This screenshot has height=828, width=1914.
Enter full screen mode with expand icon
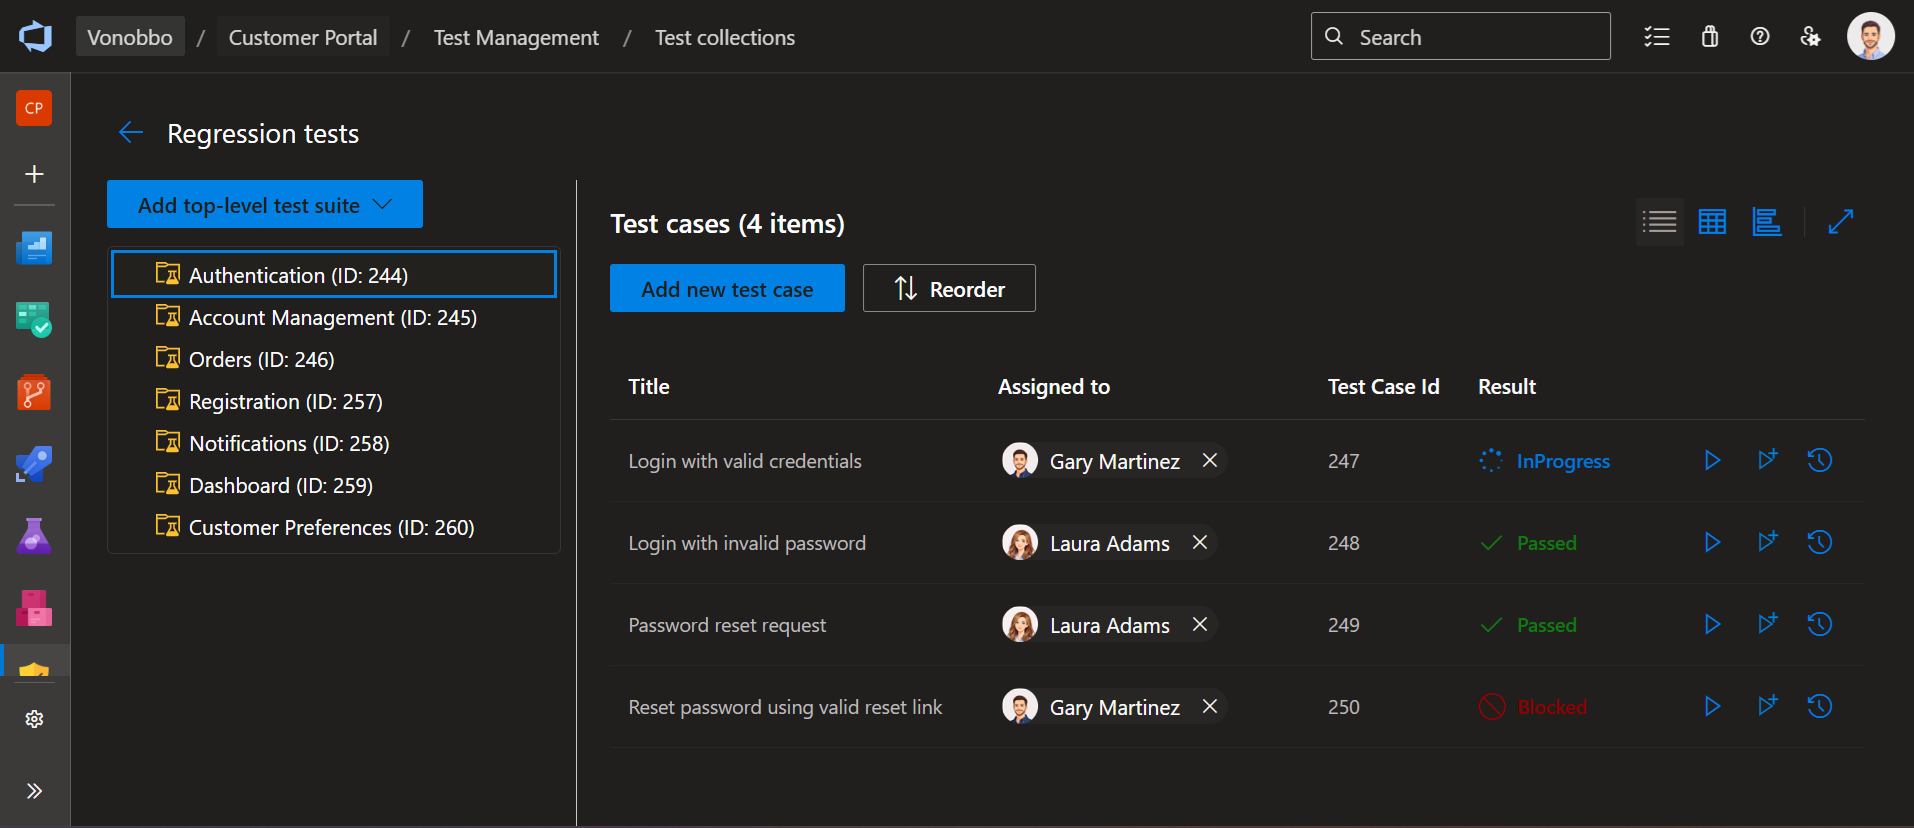click(x=1840, y=222)
